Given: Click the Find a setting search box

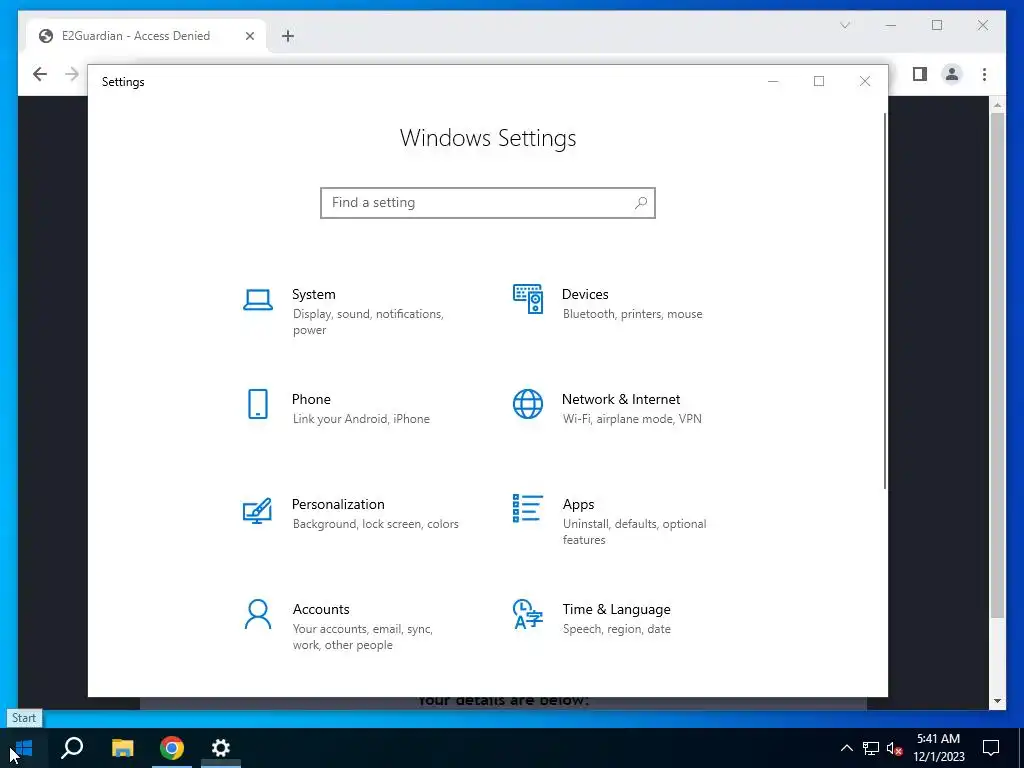Looking at the screenshot, I should [488, 203].
